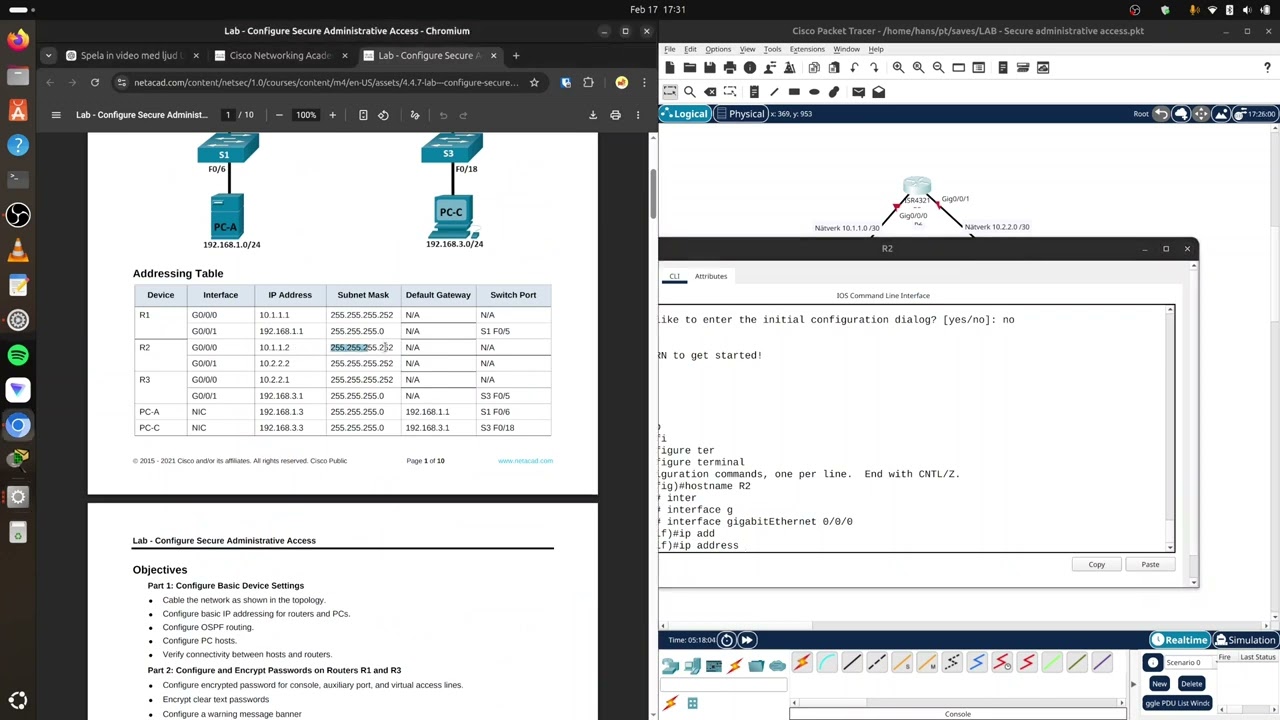Activate Realtime mode
Screen dimensions: 1280x720
pyautogui.click(x=1180, y=640)
